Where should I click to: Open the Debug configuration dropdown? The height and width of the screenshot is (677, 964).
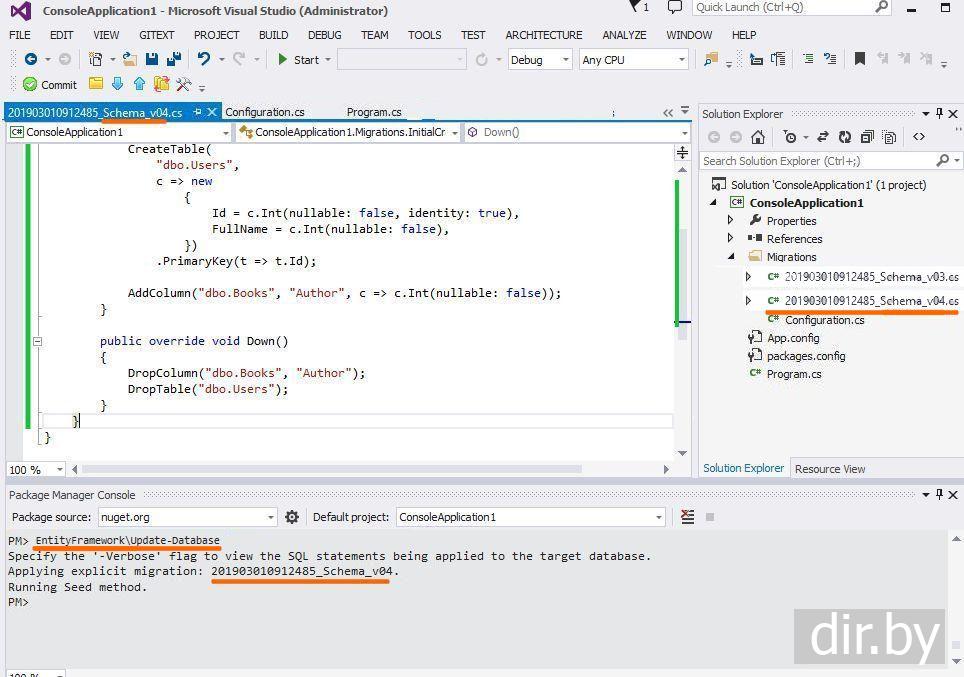pos(540,60)
